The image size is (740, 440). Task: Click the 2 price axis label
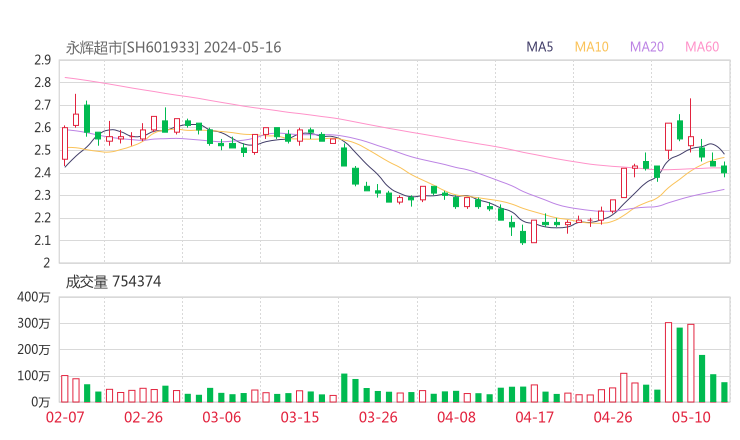(x=47, y=263)
